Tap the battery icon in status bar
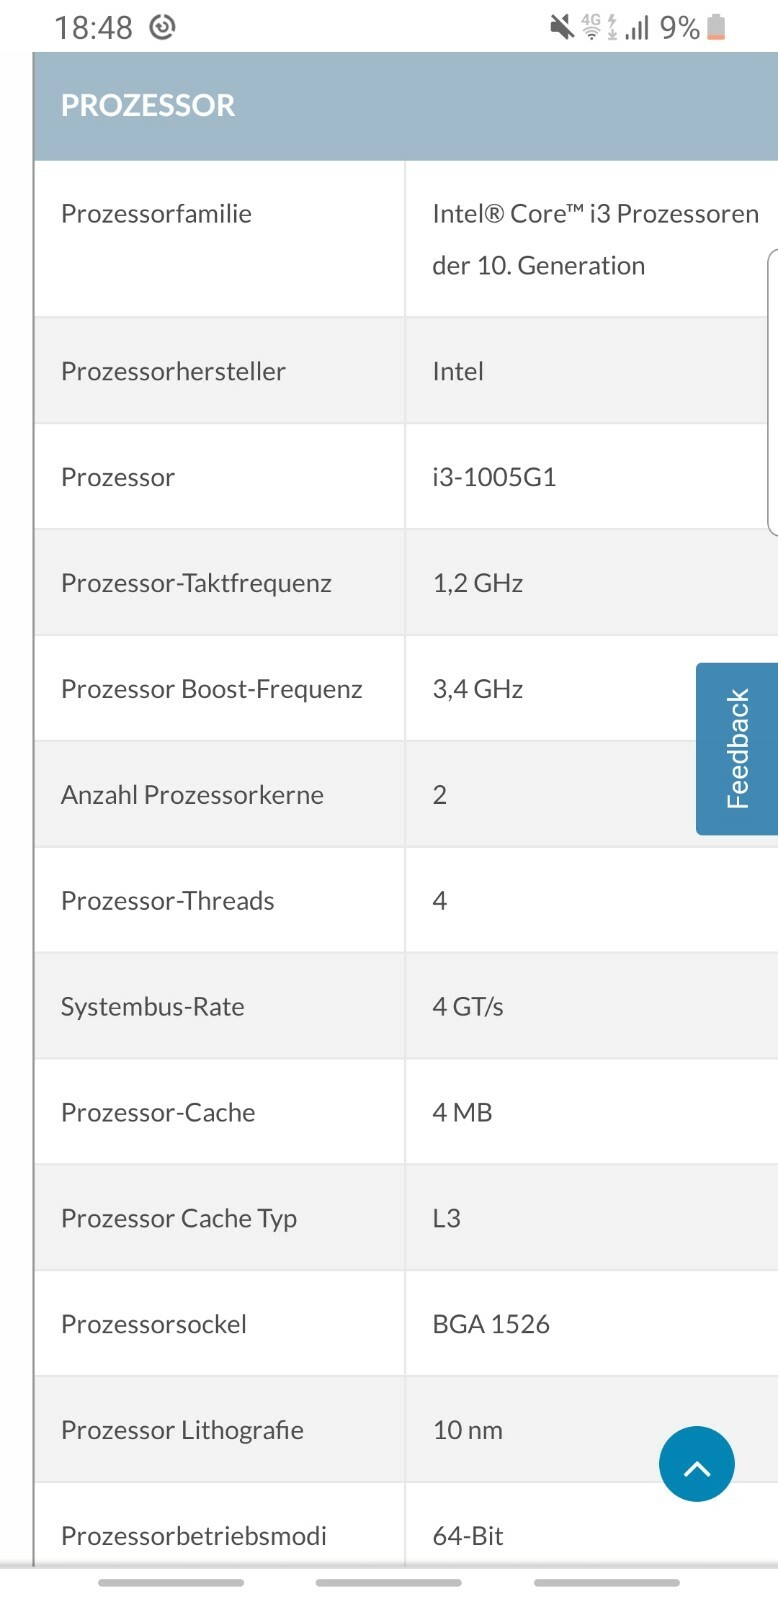The width and height of the screenshot is (778, 1599). pos(716,27)
